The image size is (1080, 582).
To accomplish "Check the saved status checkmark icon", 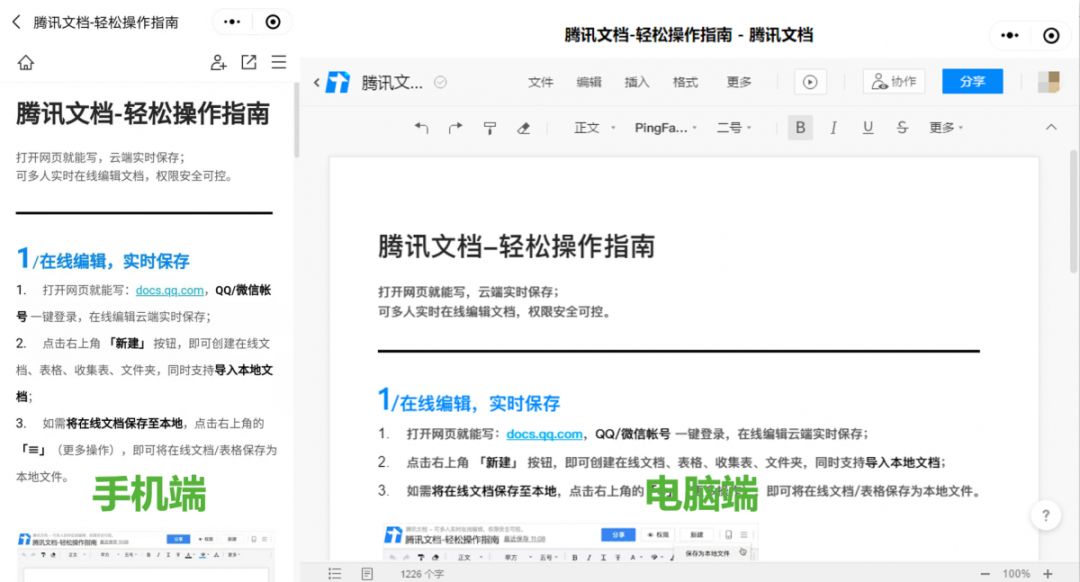I will click(440, 83).
